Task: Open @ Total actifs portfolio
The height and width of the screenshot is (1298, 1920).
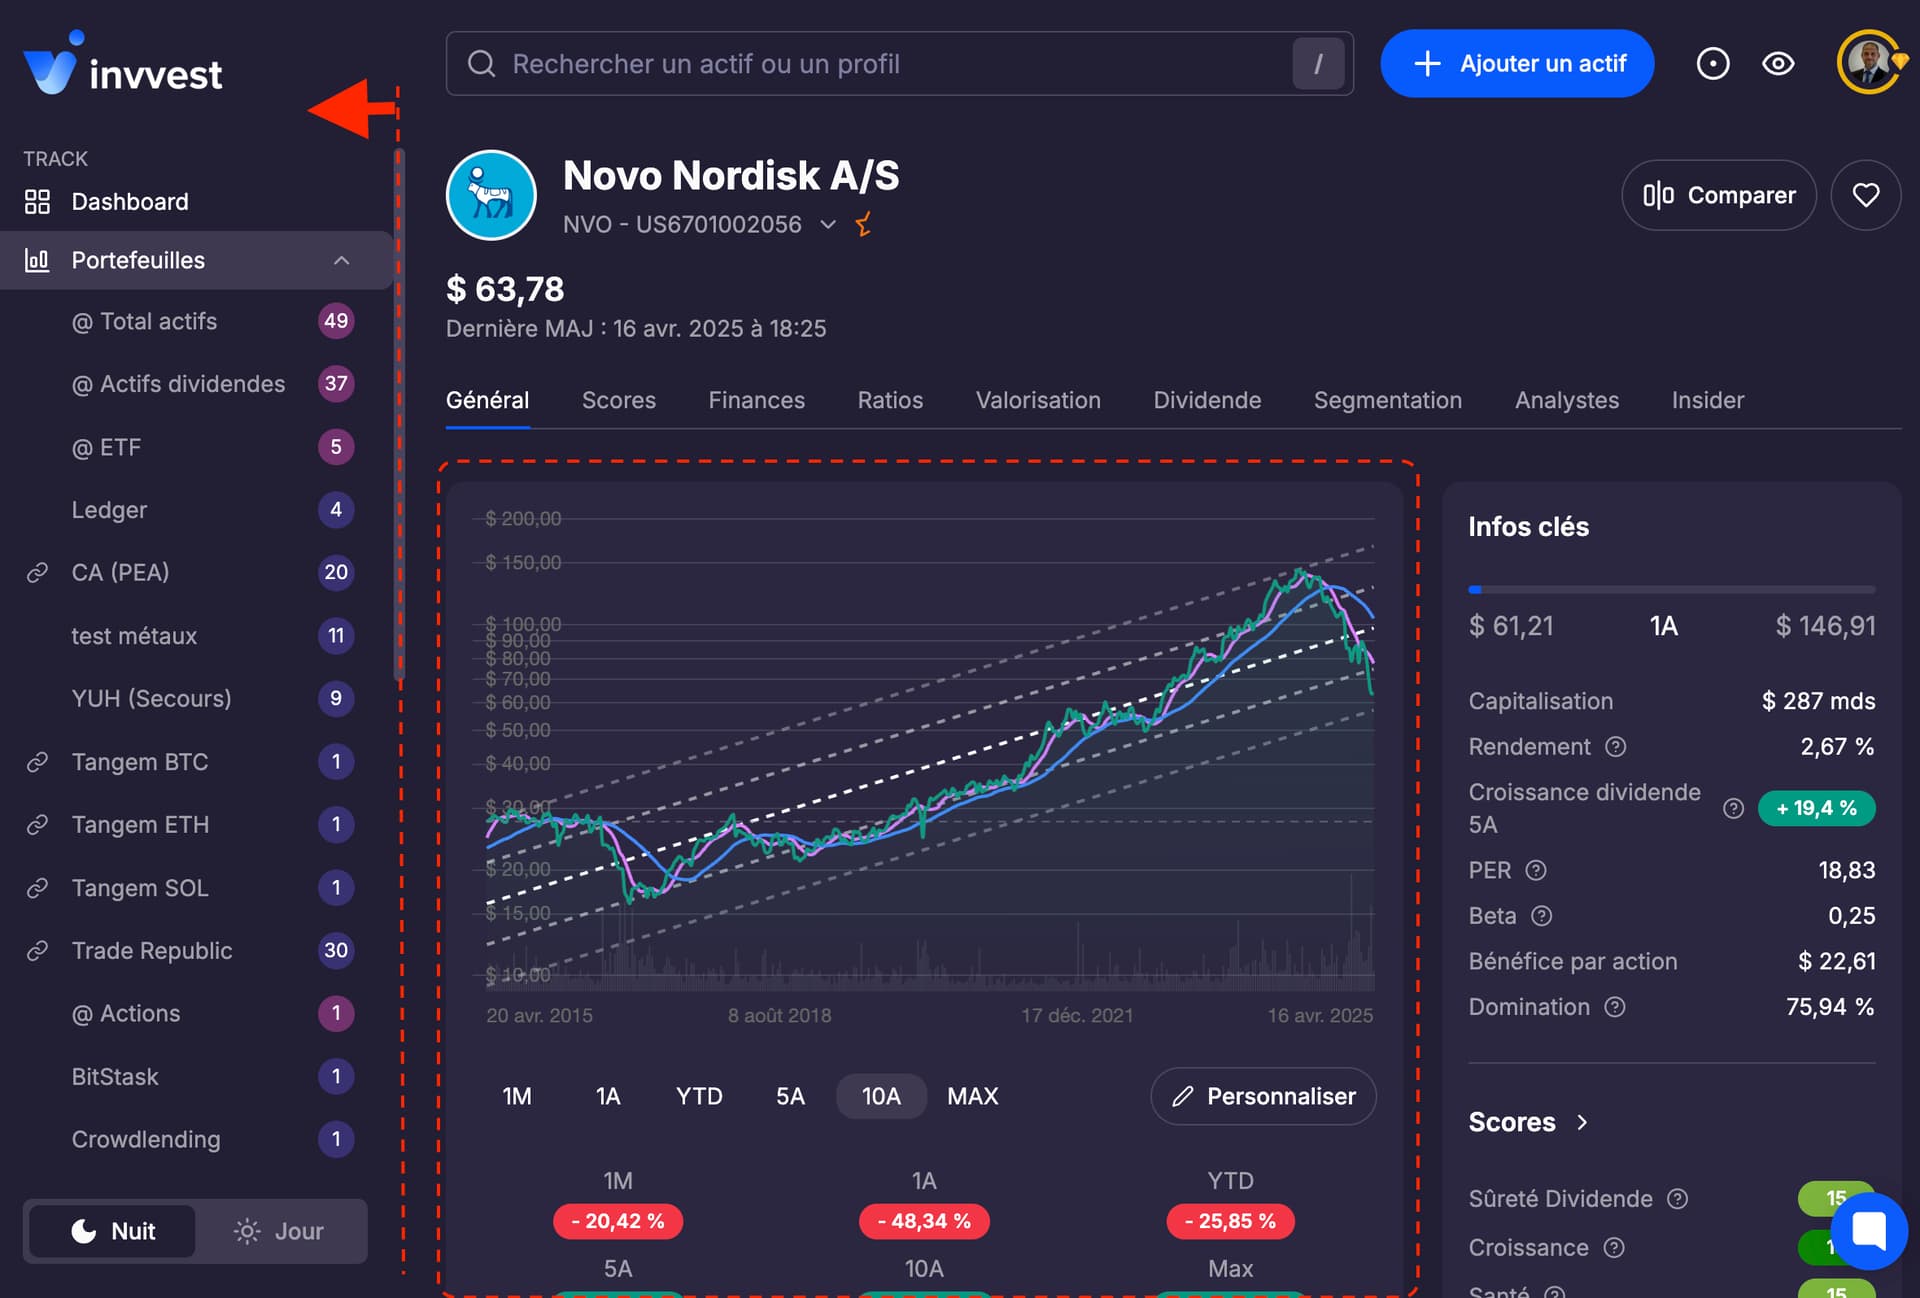Action: pos(196,321)
